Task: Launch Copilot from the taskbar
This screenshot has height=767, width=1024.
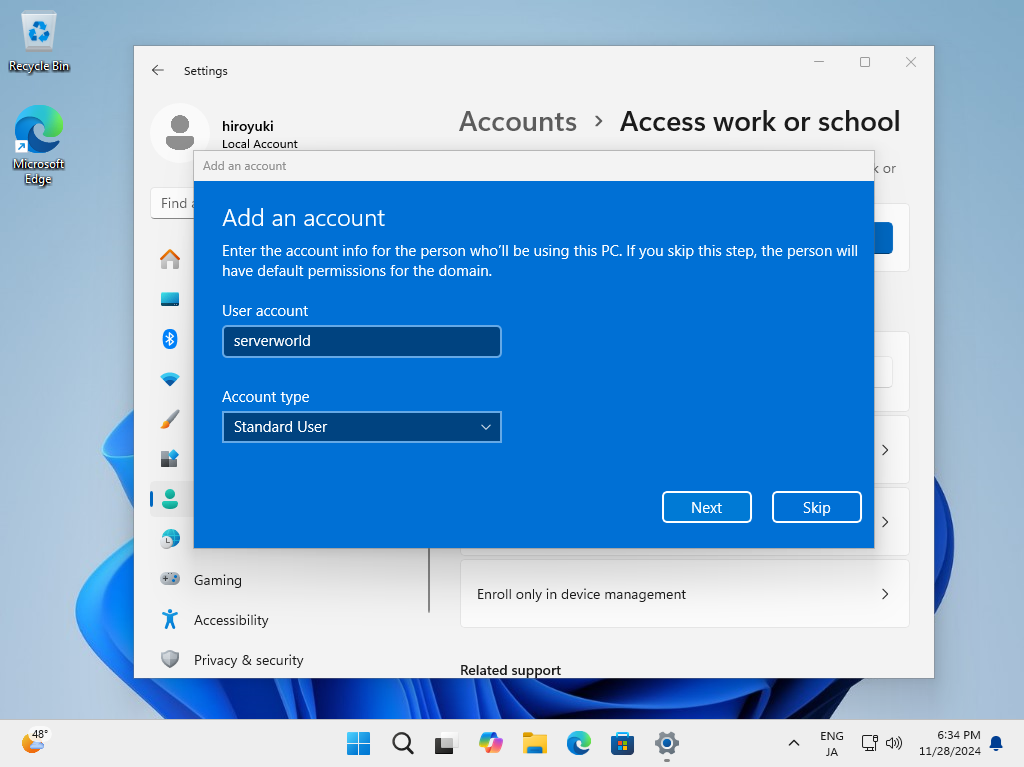Action: (x=491, y=743)
